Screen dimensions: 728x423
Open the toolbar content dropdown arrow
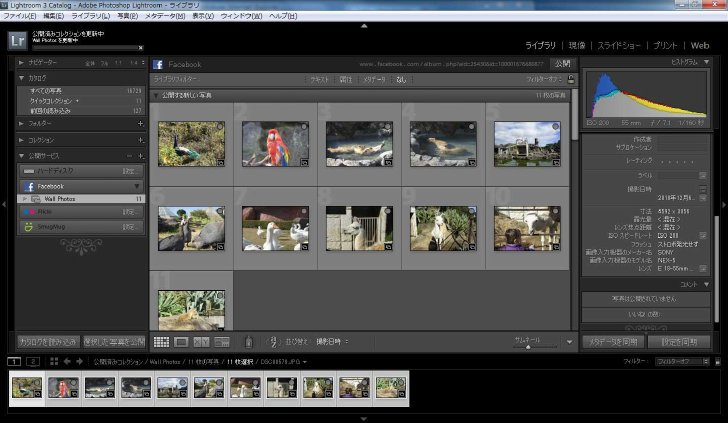click(570, 342)
